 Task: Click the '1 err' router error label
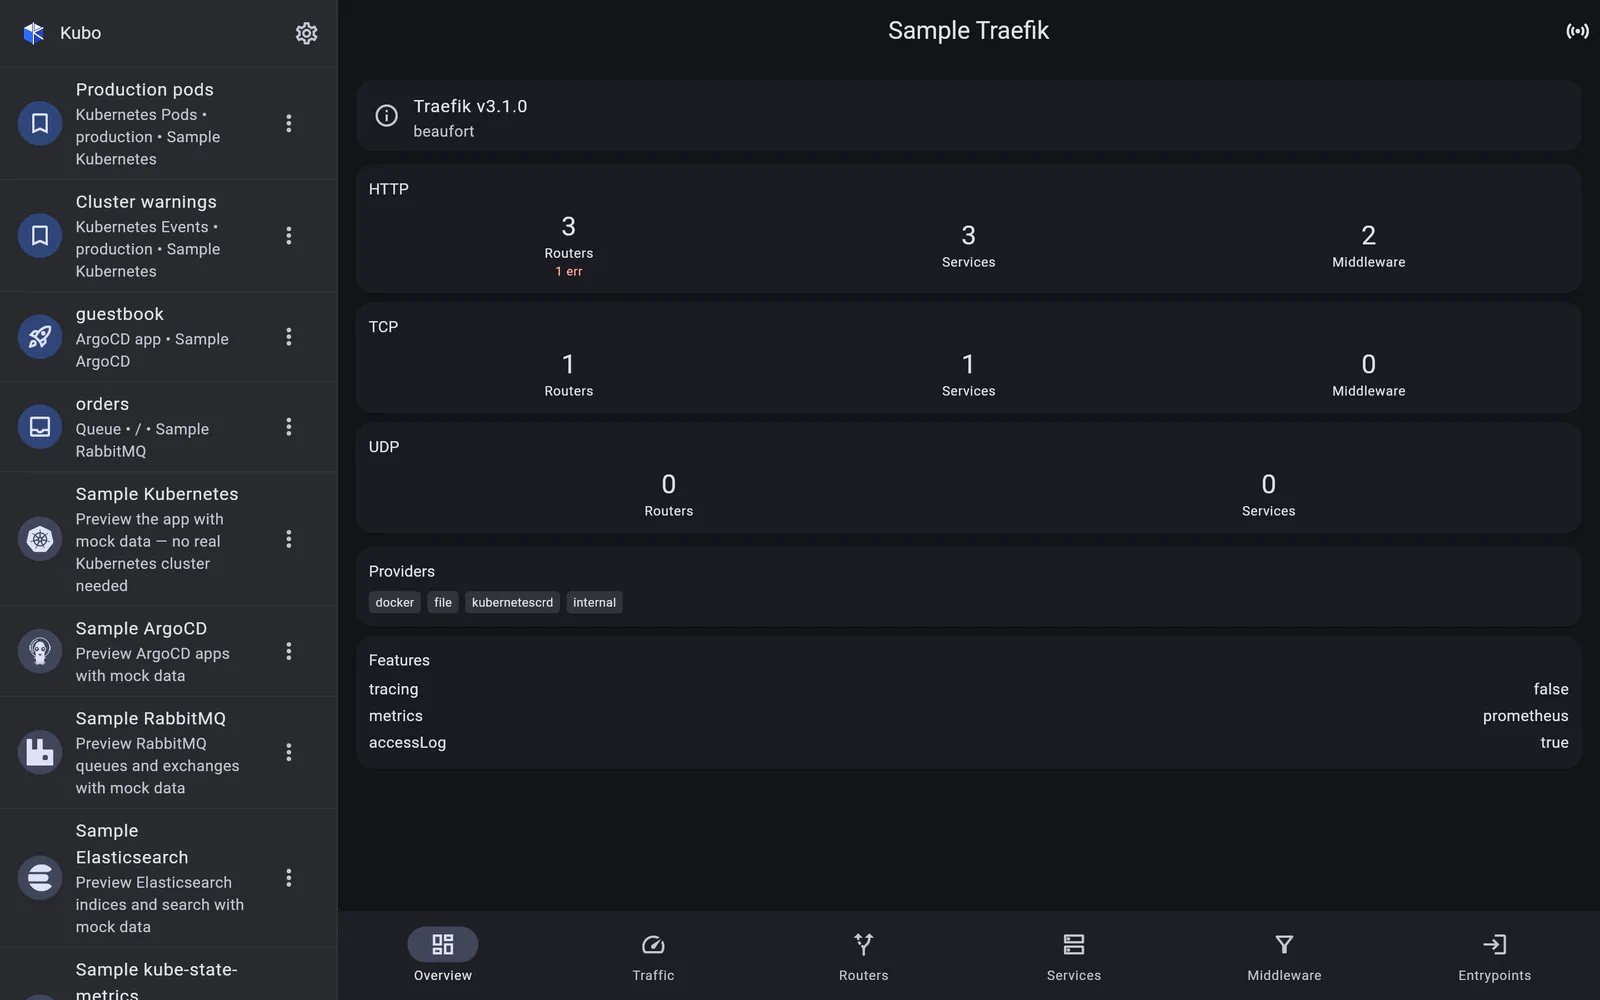(569, 271)
